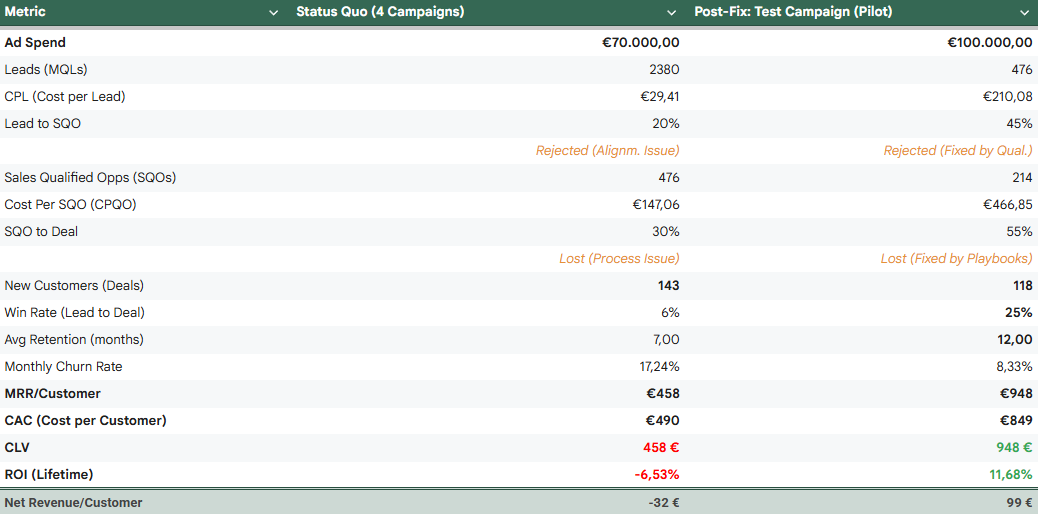Click the Leads (MQLs) label
This screenshot has height=514, width=1038.
tap(46, 70)
